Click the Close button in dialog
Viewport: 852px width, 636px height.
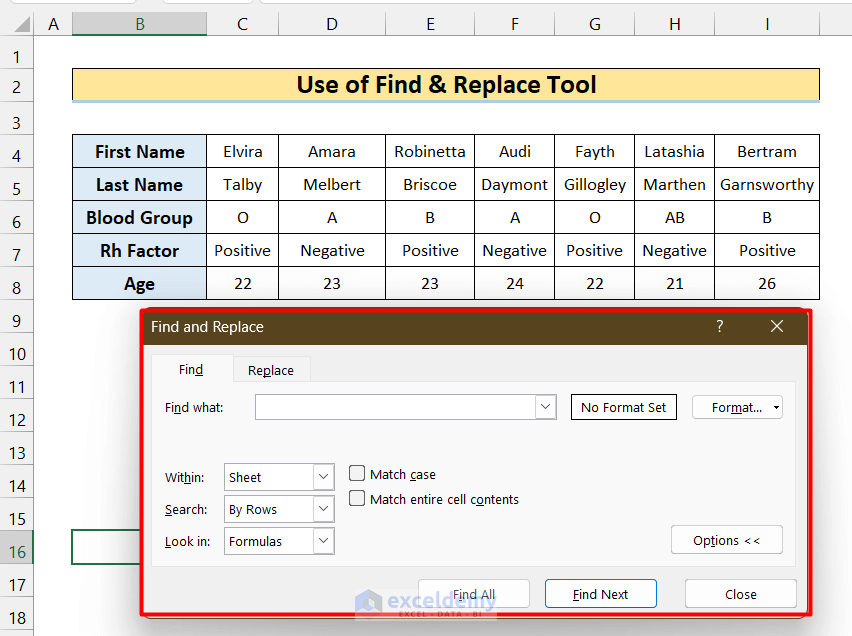click(740, 594)
